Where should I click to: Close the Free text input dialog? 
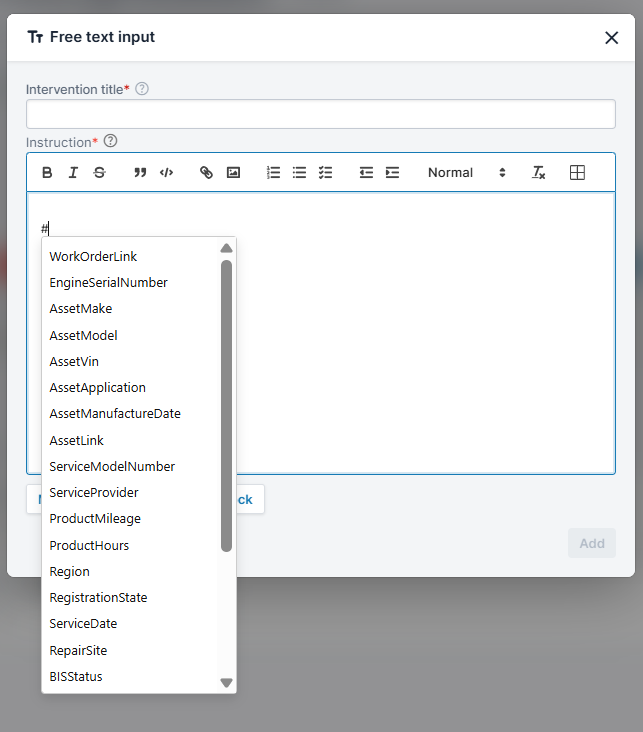click(x=611, y=38)
